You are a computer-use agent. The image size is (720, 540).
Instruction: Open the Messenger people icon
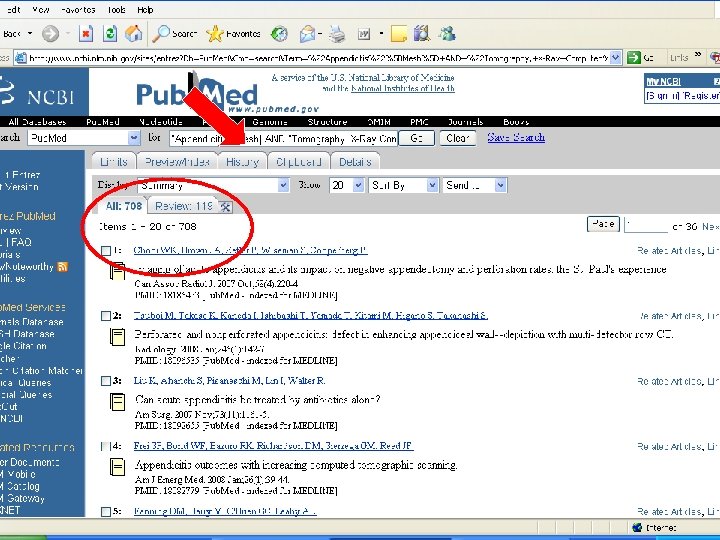(447, 34)
